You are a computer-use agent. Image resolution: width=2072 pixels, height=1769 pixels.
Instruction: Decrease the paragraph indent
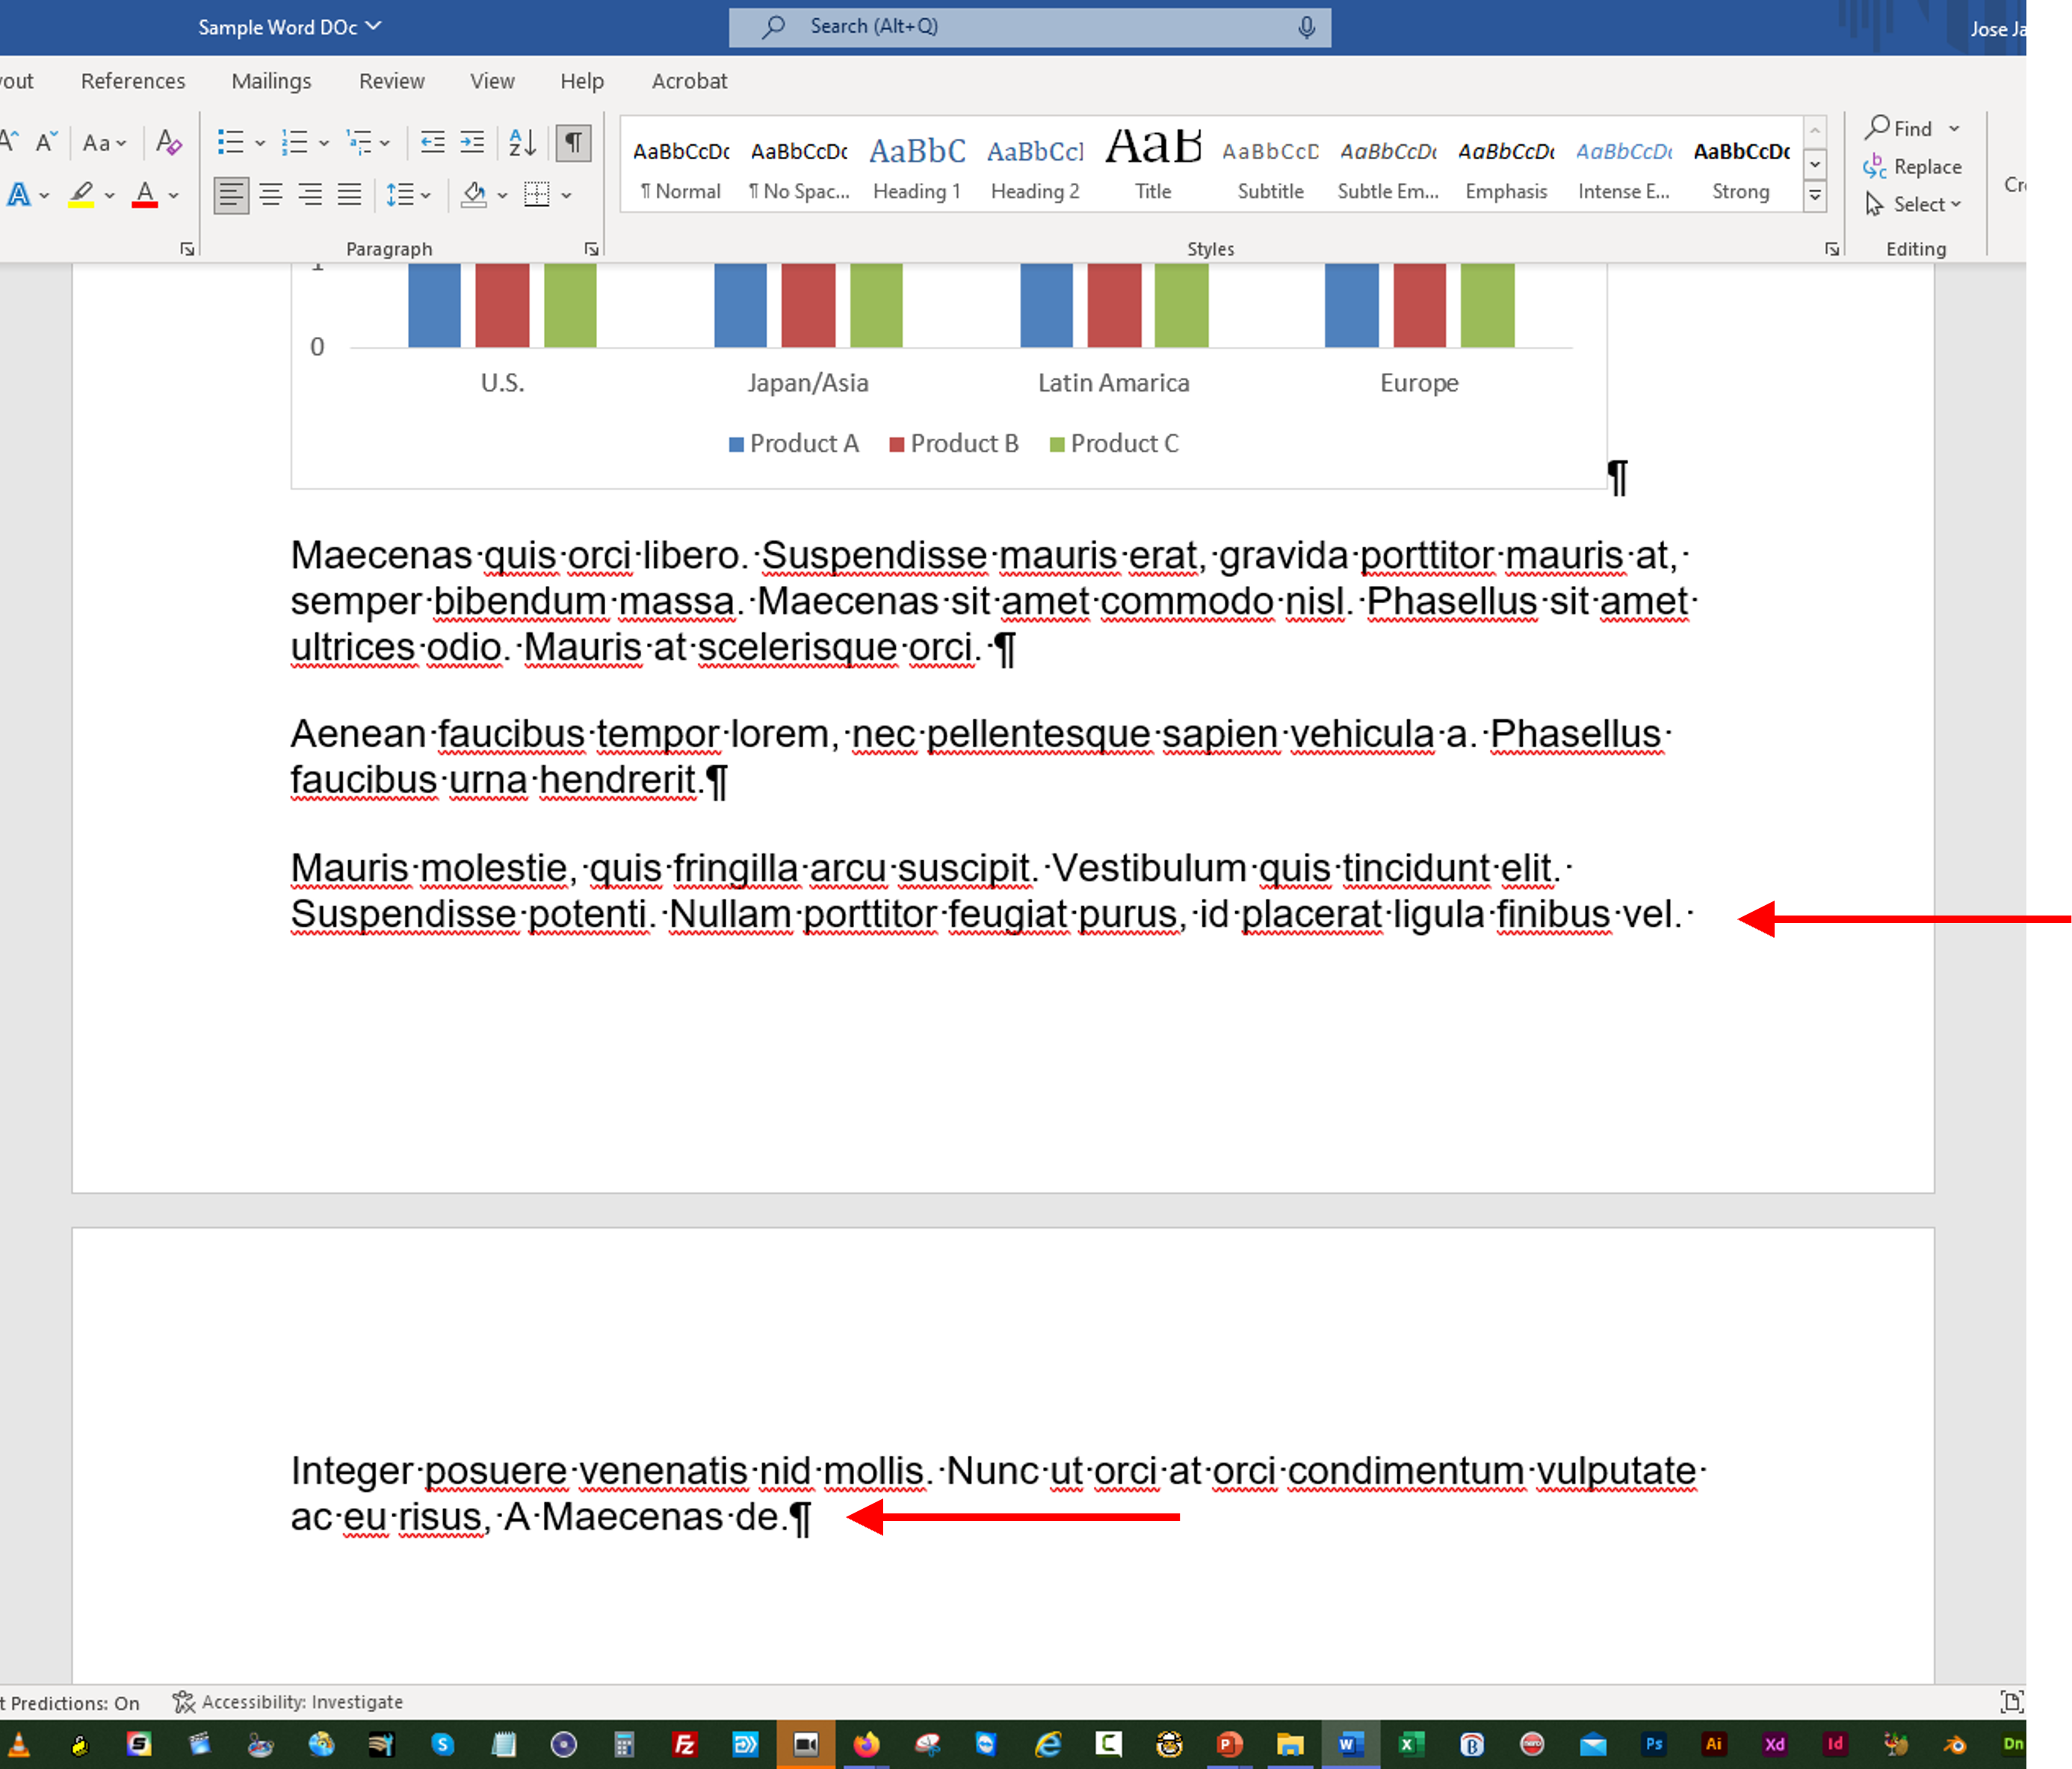click(433, 142)
